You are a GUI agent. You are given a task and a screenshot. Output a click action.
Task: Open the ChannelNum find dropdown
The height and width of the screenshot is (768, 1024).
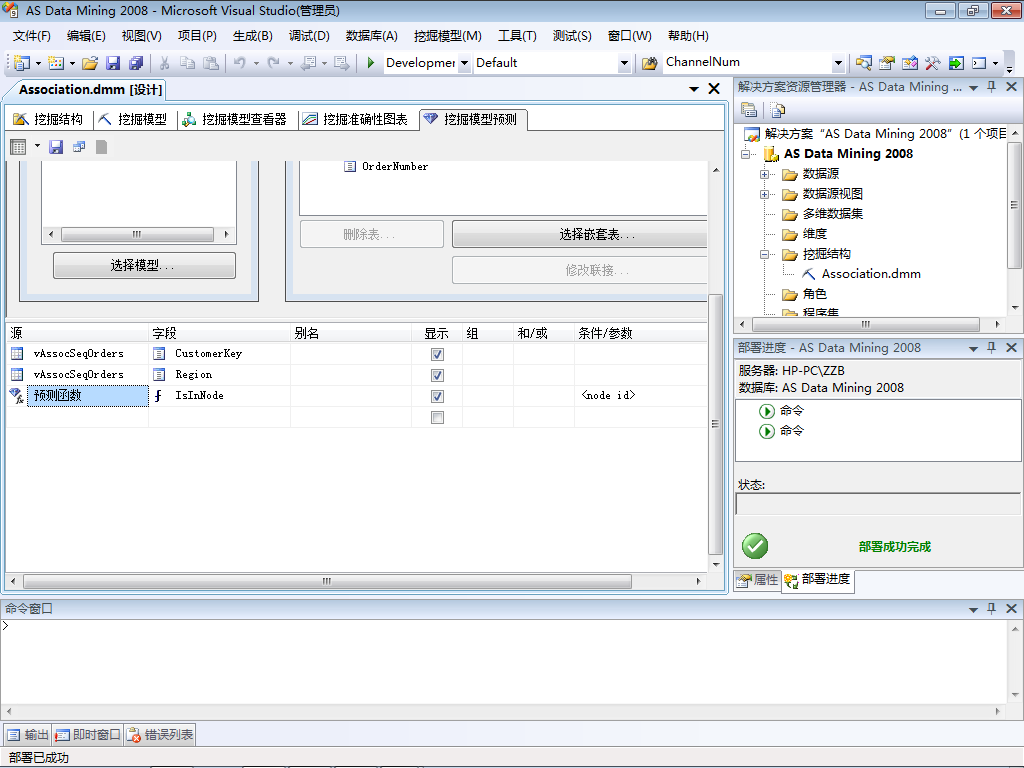[x=839, y=63]
